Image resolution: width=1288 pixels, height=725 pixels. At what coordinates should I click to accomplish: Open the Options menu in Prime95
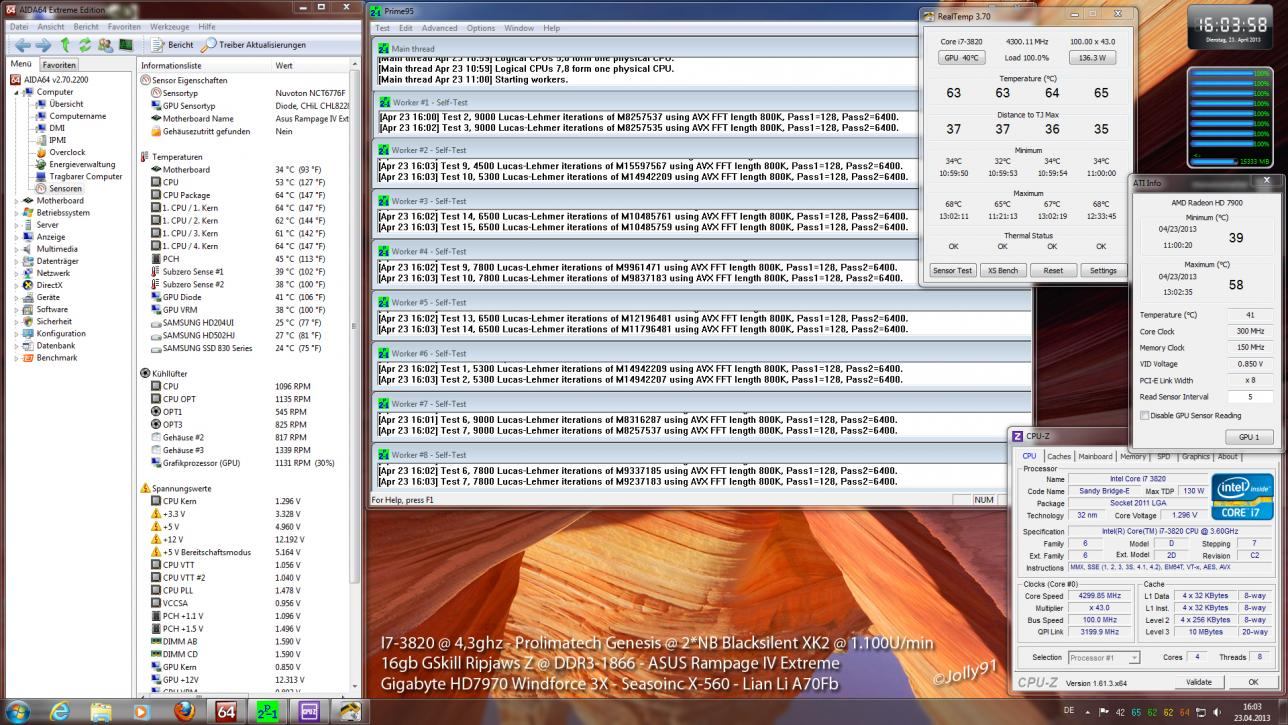(480, 28)
